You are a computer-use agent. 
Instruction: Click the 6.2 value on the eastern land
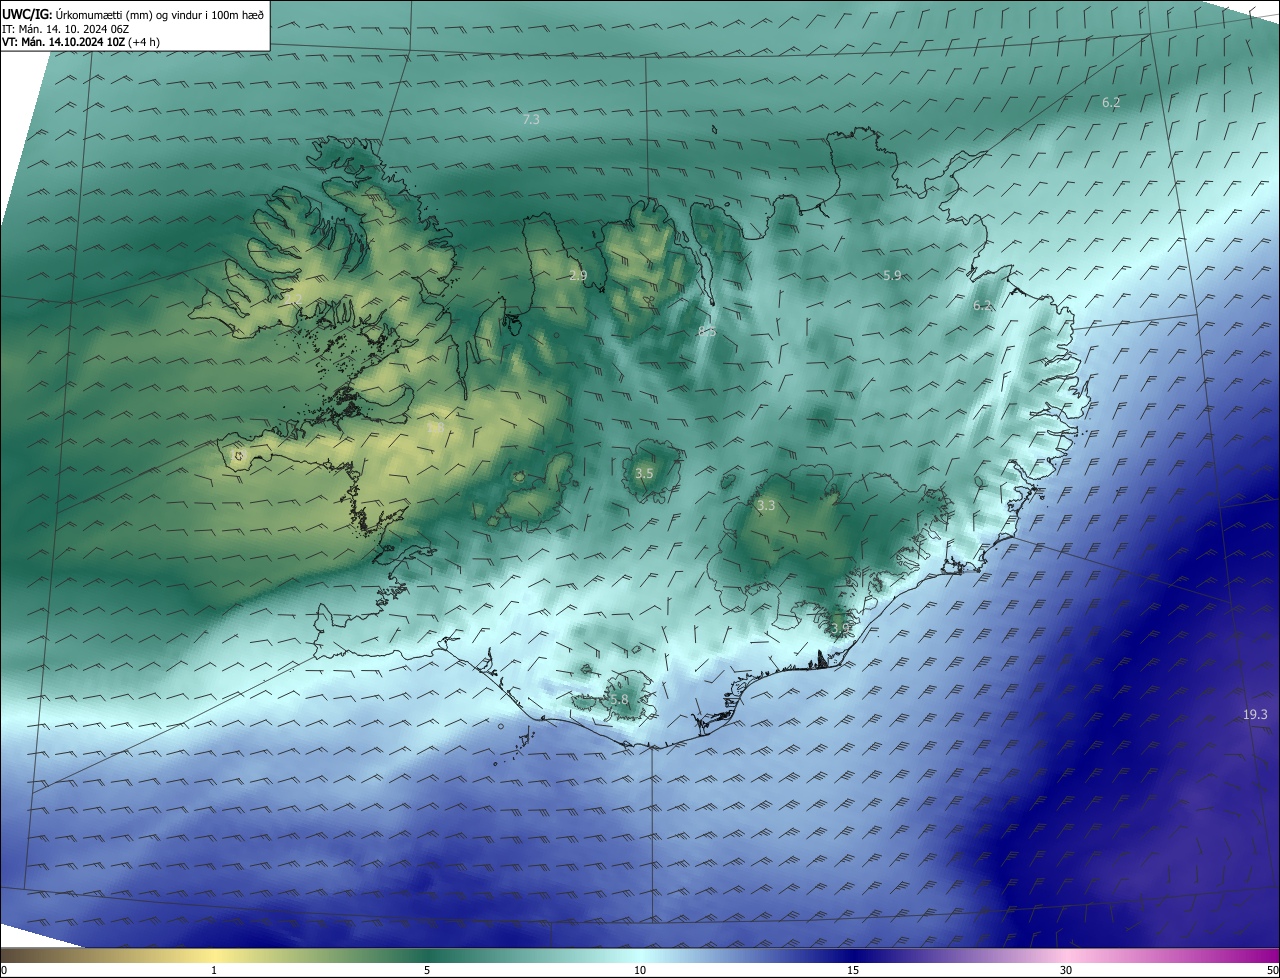coord(982,306)
